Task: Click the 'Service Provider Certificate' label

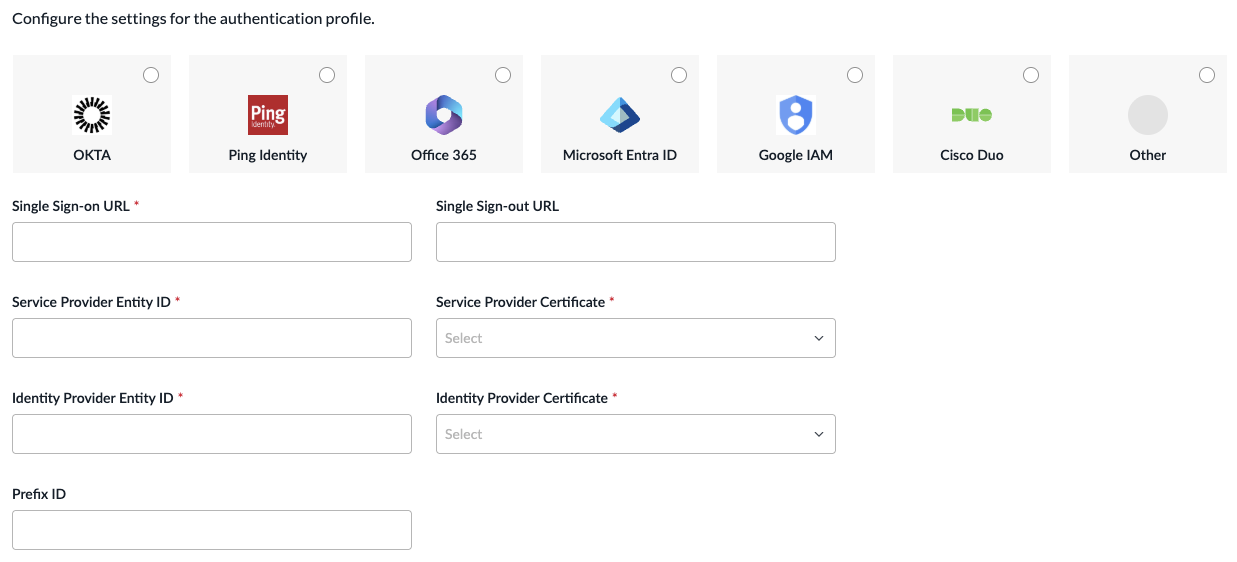Action: (521, 302)
